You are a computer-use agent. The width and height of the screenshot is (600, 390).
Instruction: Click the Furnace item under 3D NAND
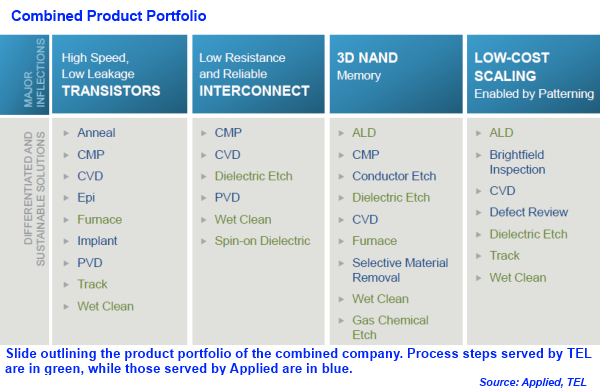pos(375,241)
